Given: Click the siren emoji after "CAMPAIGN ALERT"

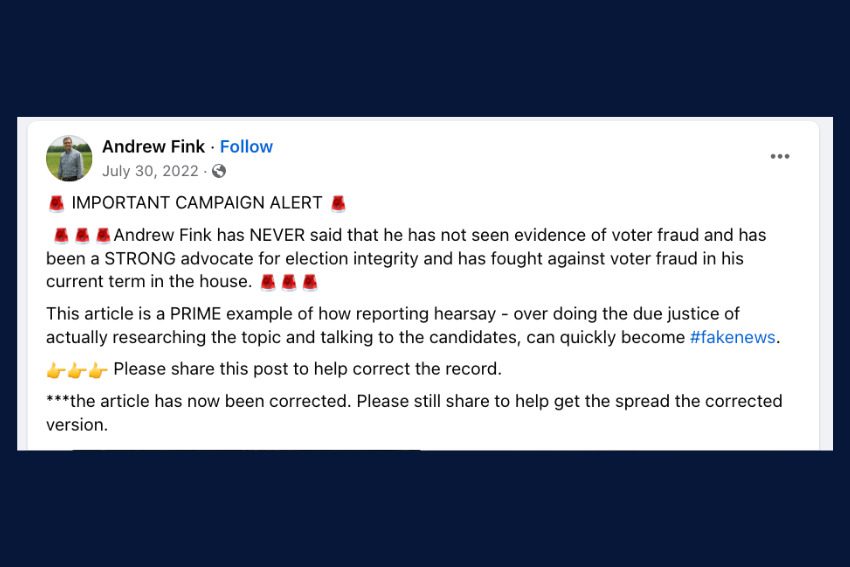Looking at the screenshot, I should pos(338,204).
